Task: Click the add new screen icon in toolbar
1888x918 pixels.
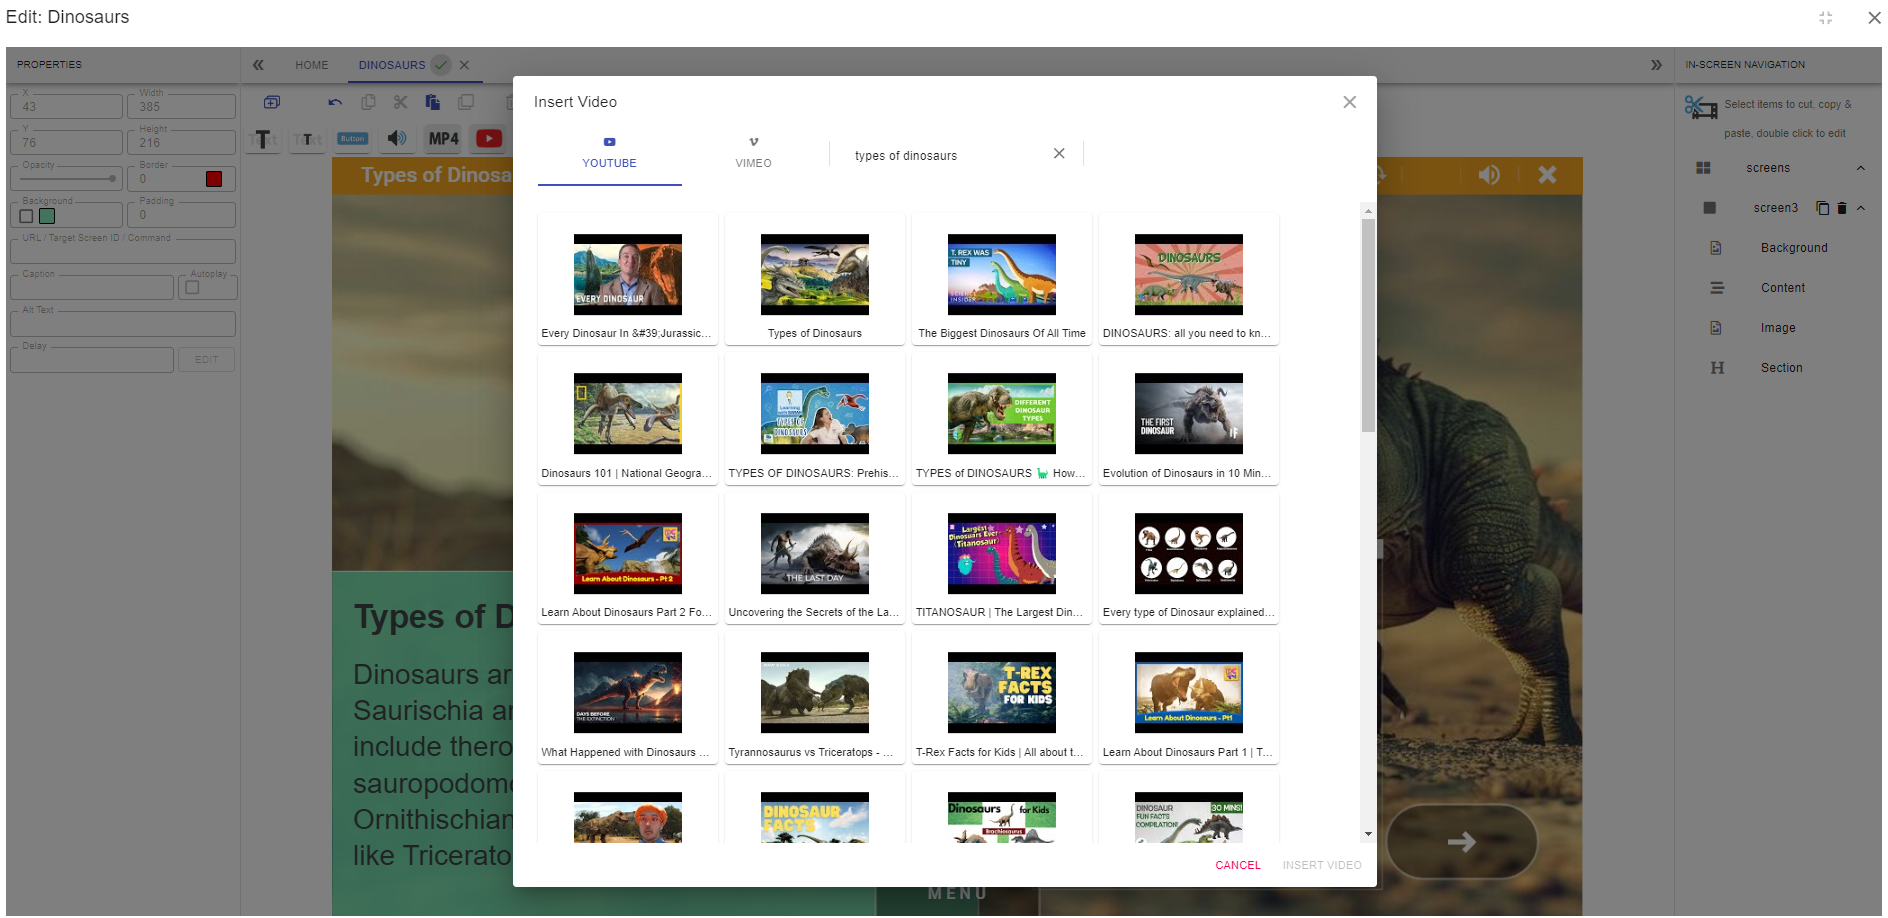Action: pos(272,102)
